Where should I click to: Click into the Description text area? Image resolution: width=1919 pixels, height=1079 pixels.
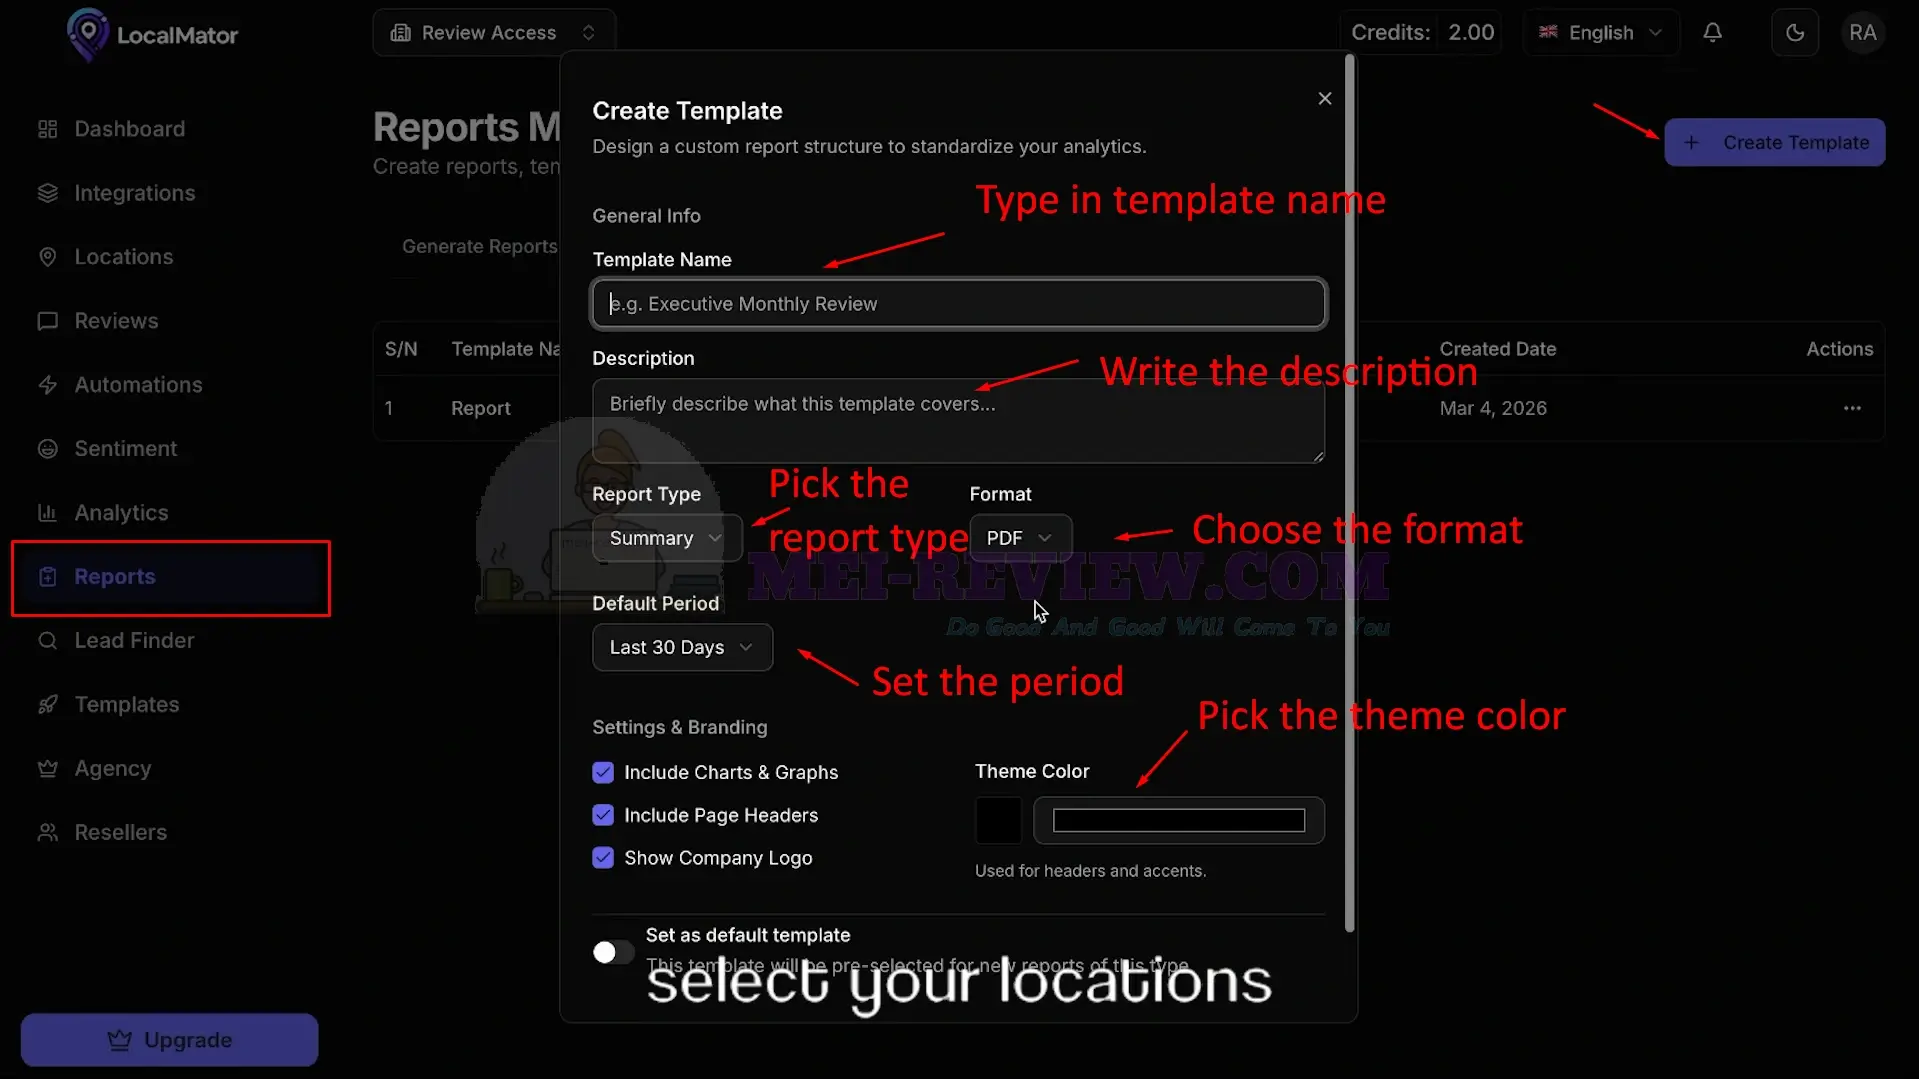tap(959, 421)
